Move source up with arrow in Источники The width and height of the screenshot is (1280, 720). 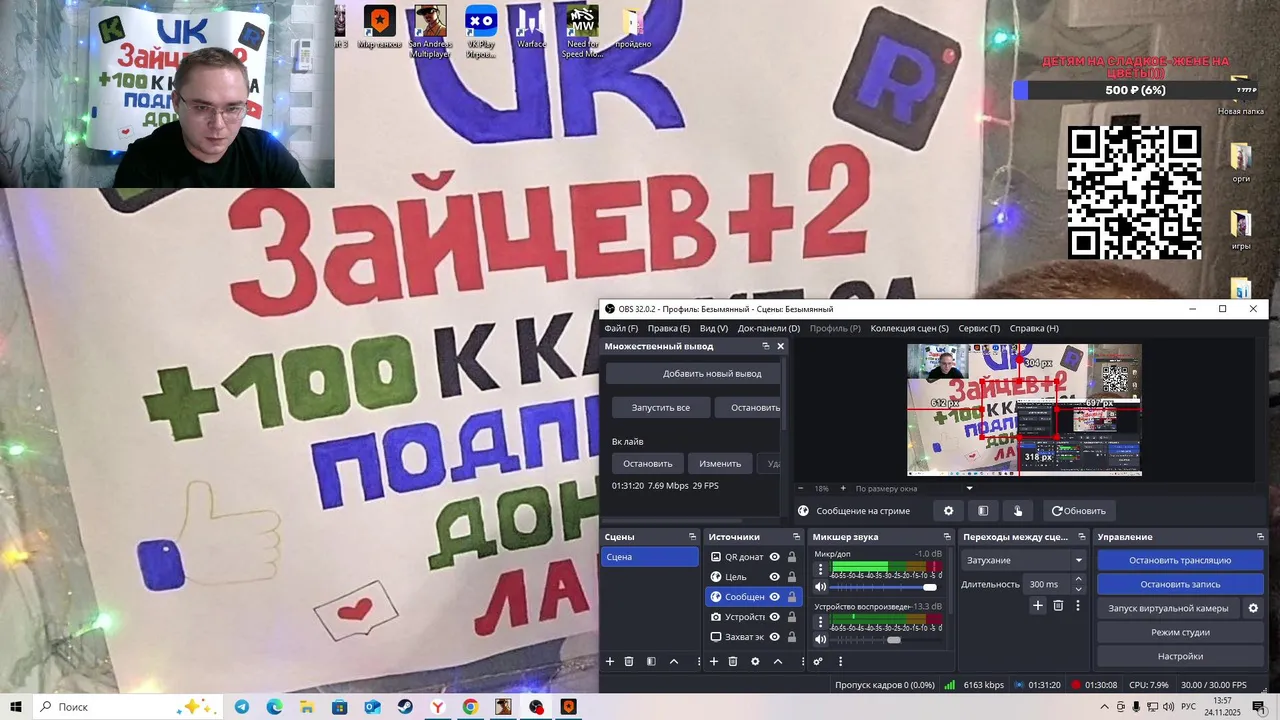pos(778,661)
